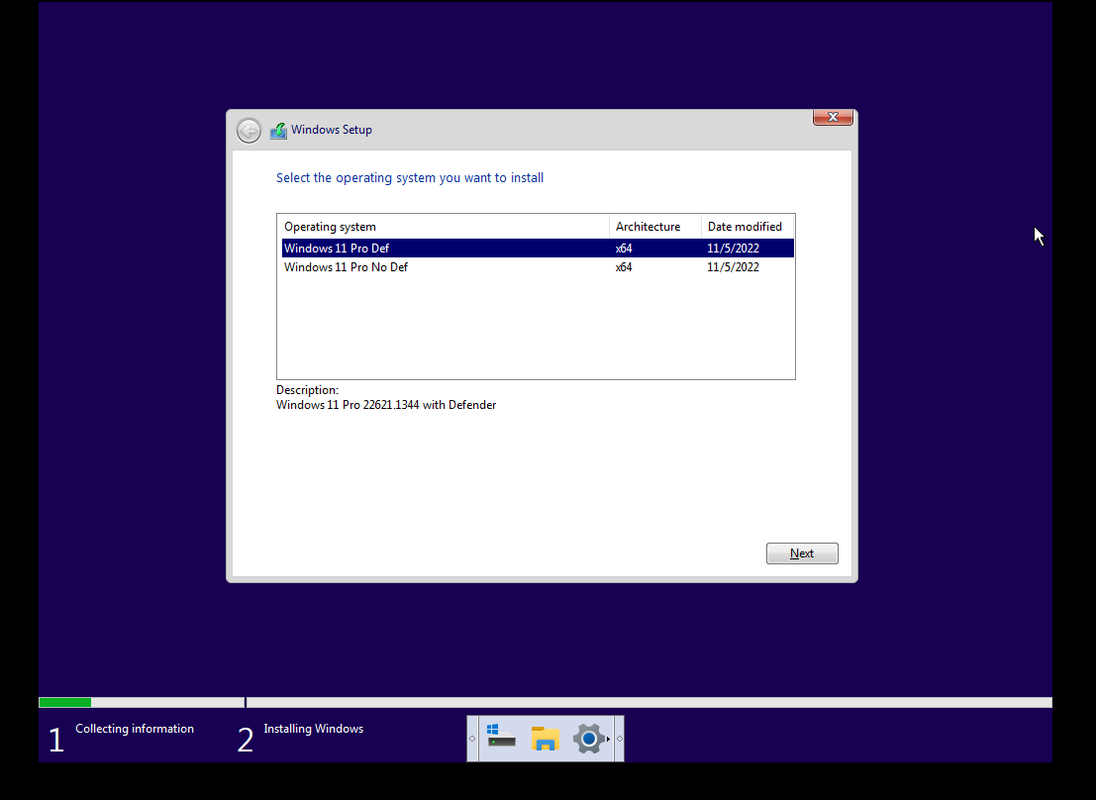Click the Next button
The width and height of the screenshot is (1096, 800).
(802, 553)
